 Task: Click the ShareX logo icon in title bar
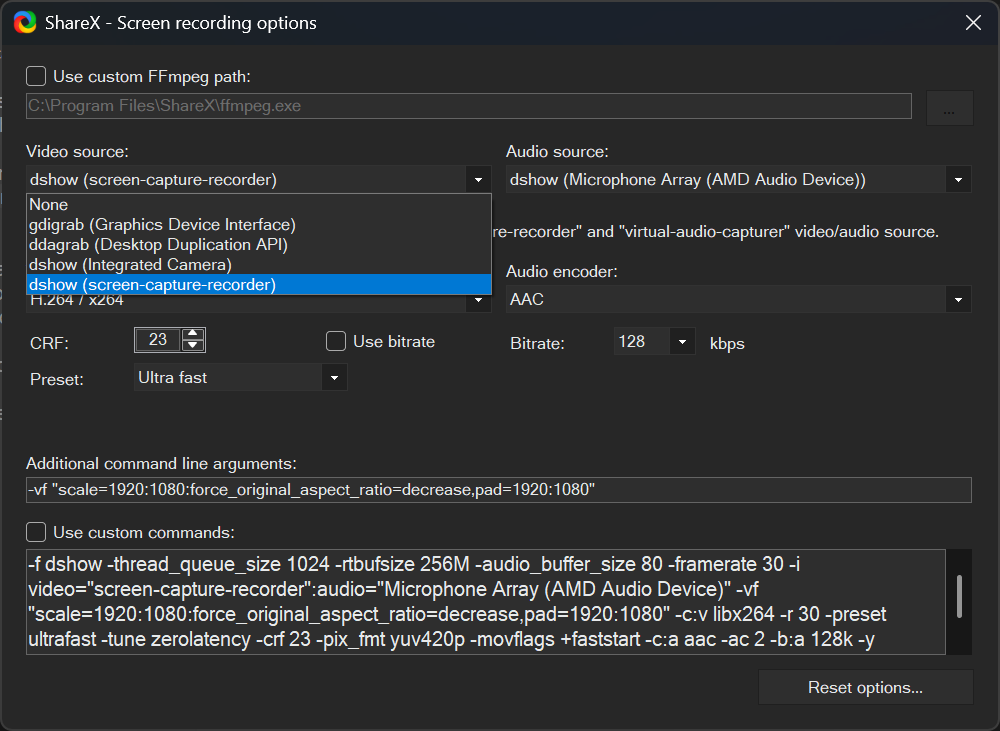coord(25,22)
